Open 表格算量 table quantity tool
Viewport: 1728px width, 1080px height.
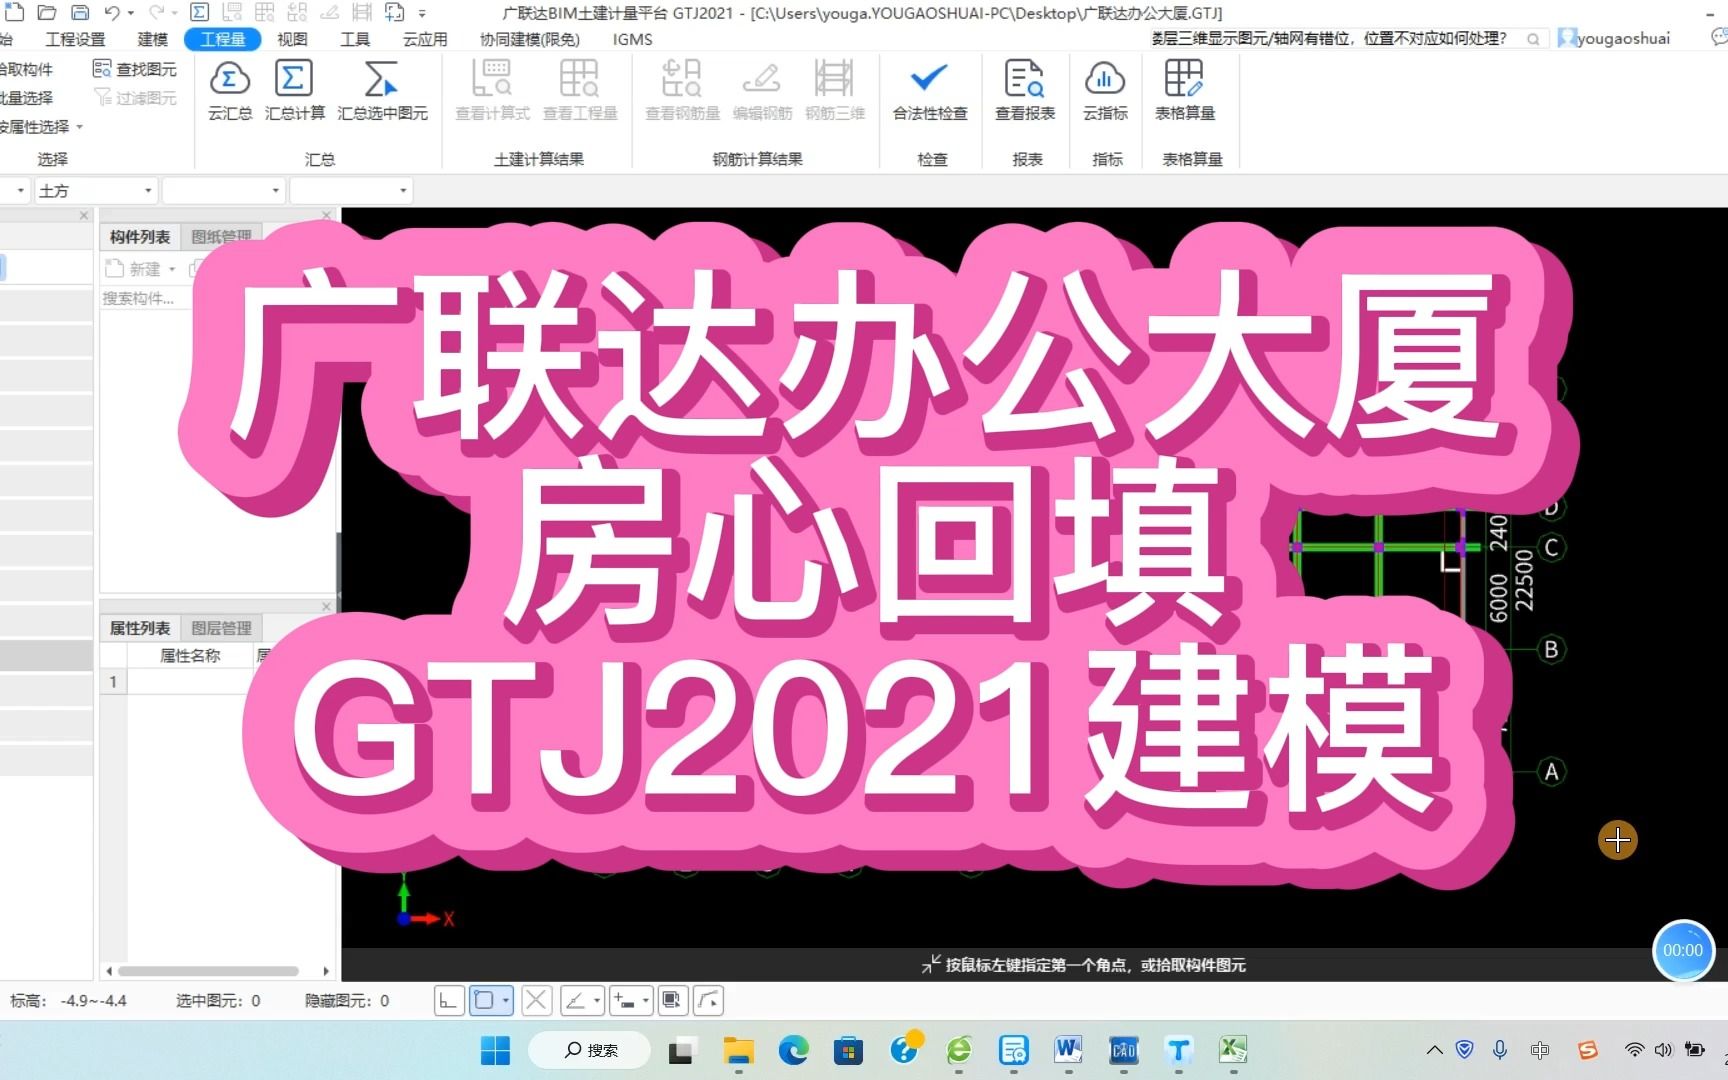[1185, 90]
